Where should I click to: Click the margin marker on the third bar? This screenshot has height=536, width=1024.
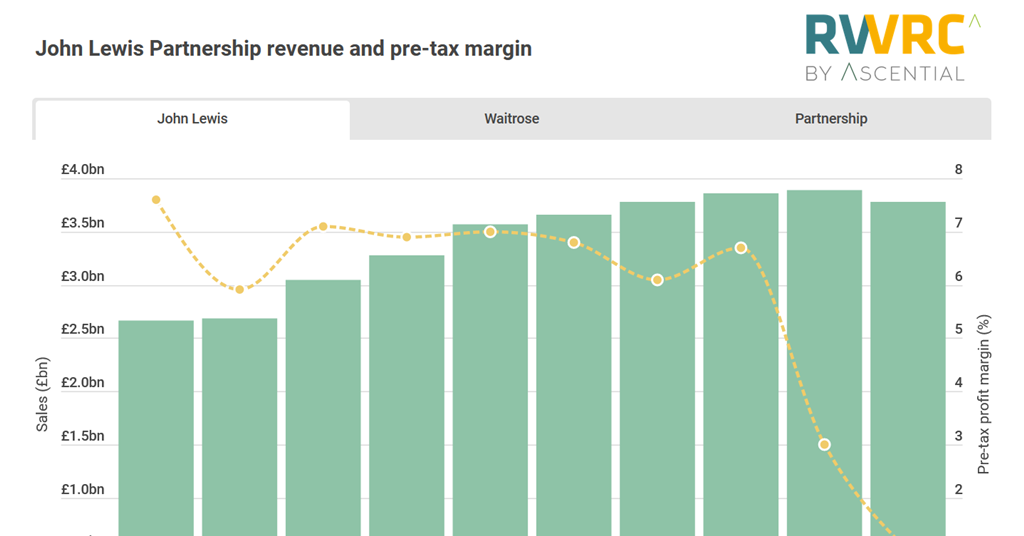pos(323,227)
